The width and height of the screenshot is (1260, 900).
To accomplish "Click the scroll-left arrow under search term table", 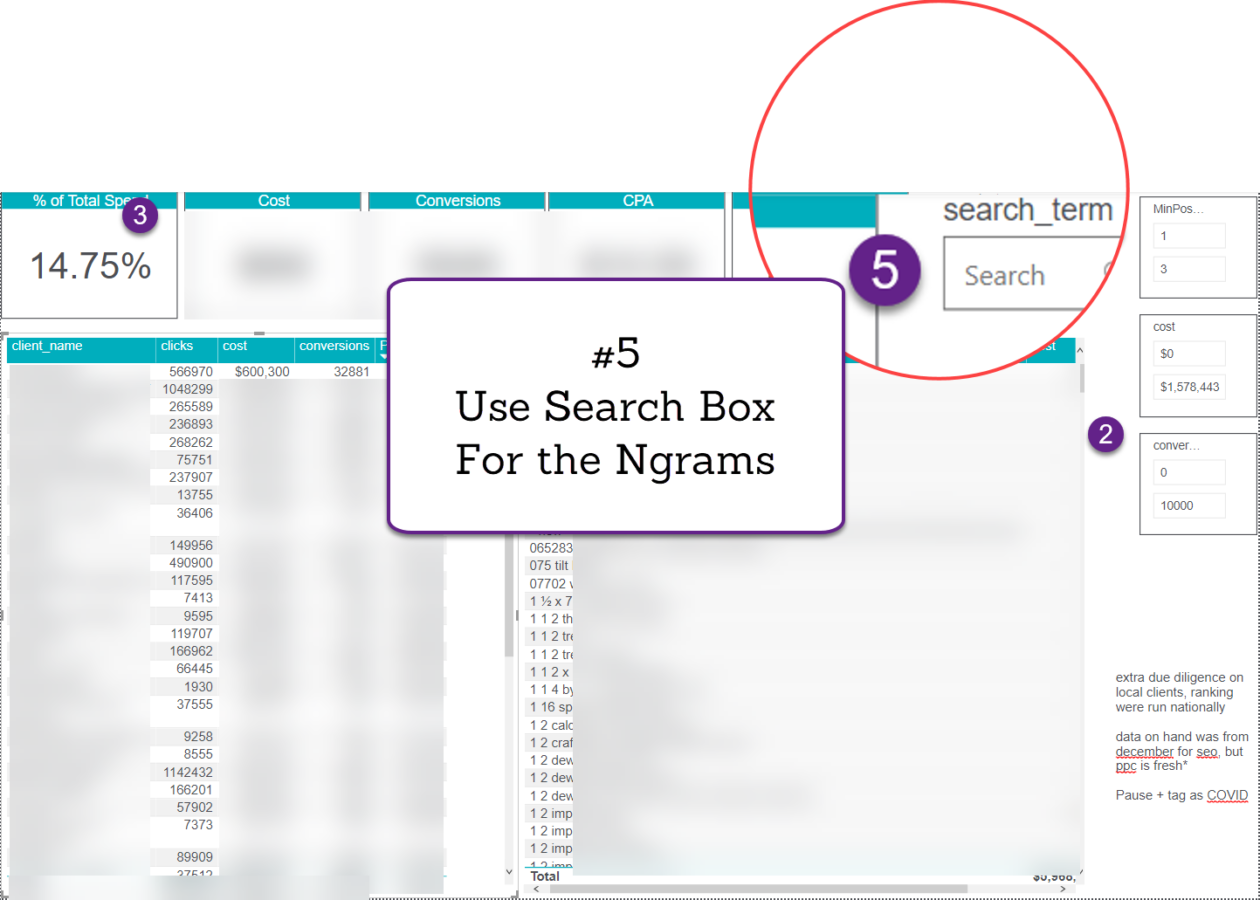I will [x=536, y=888].
